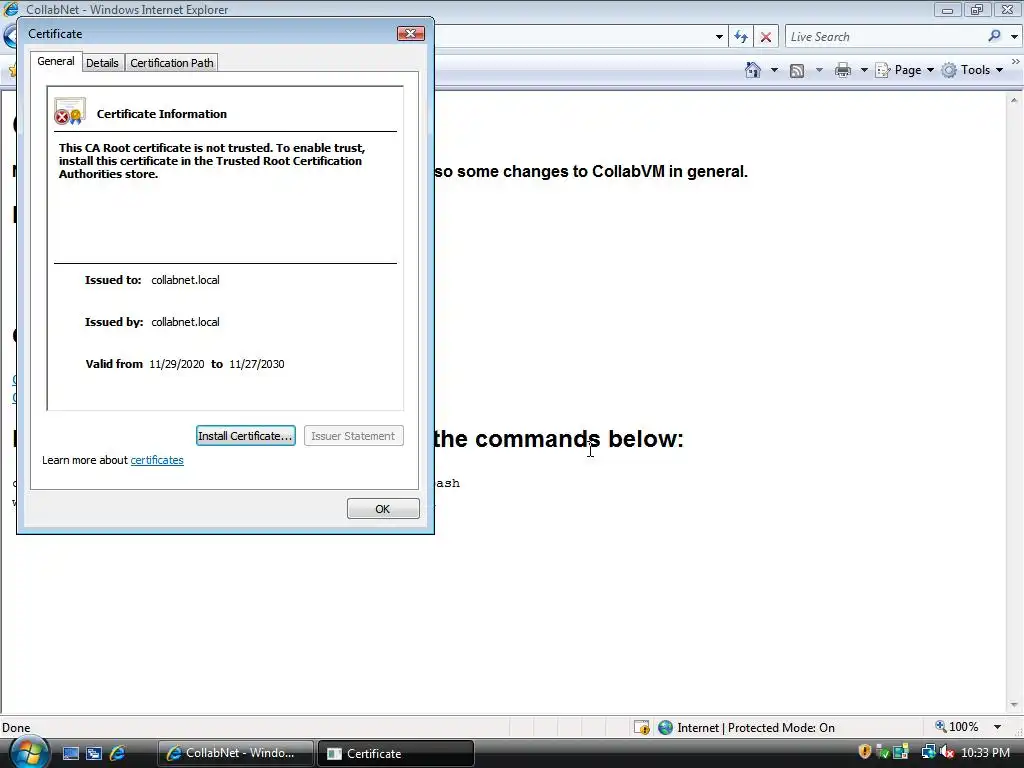This screenshot has height=768, width=1024.
Task: Open the Home button dropdown arrow
Action: click(774, 70)
